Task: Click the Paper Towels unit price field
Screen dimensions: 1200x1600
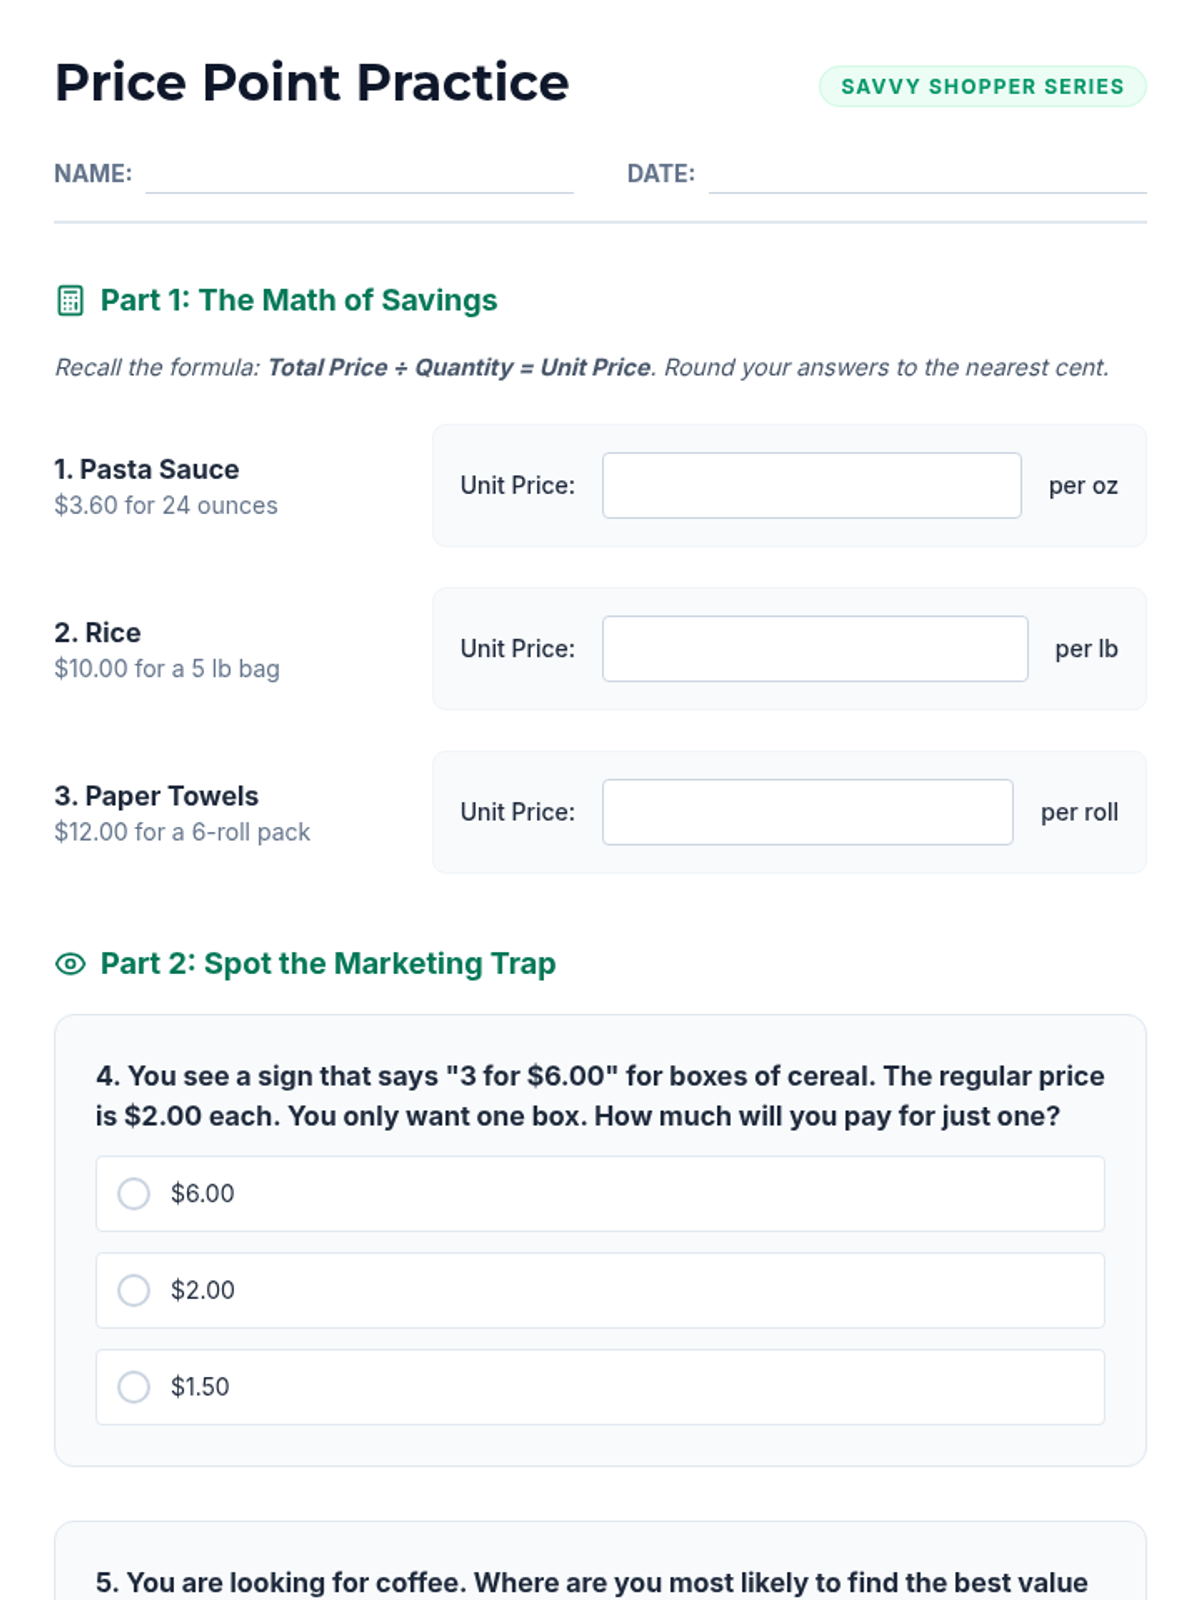Action: coord(807,812)
